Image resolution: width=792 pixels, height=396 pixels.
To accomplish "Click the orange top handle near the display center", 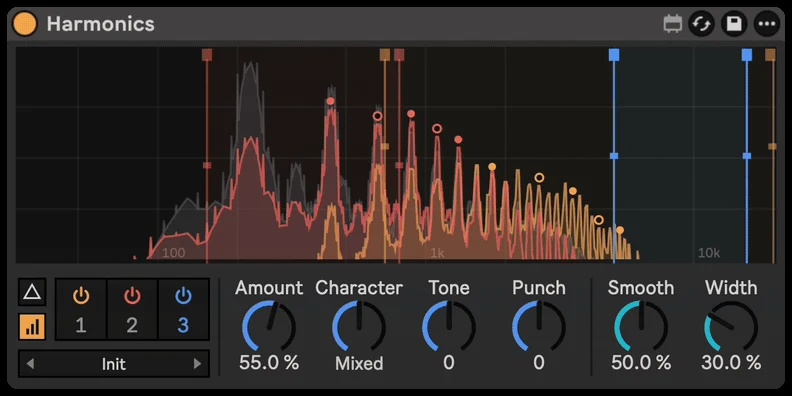I will pyautogui.click(x=385, y=55).
